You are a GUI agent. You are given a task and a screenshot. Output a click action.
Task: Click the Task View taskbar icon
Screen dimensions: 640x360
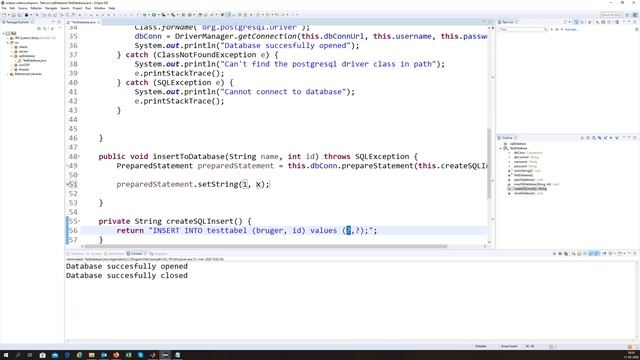30,355
